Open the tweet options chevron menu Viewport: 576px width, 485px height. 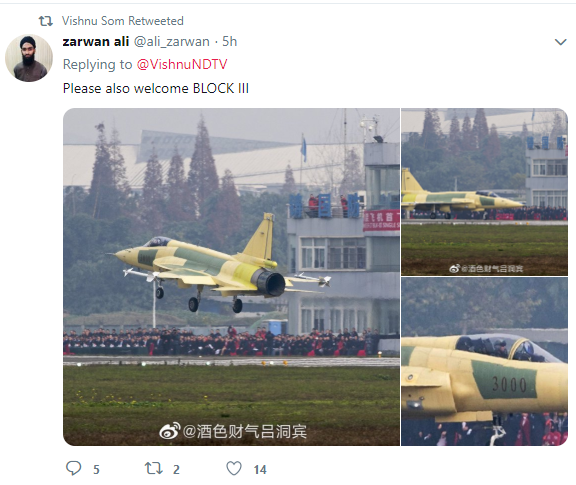(560, 42)
